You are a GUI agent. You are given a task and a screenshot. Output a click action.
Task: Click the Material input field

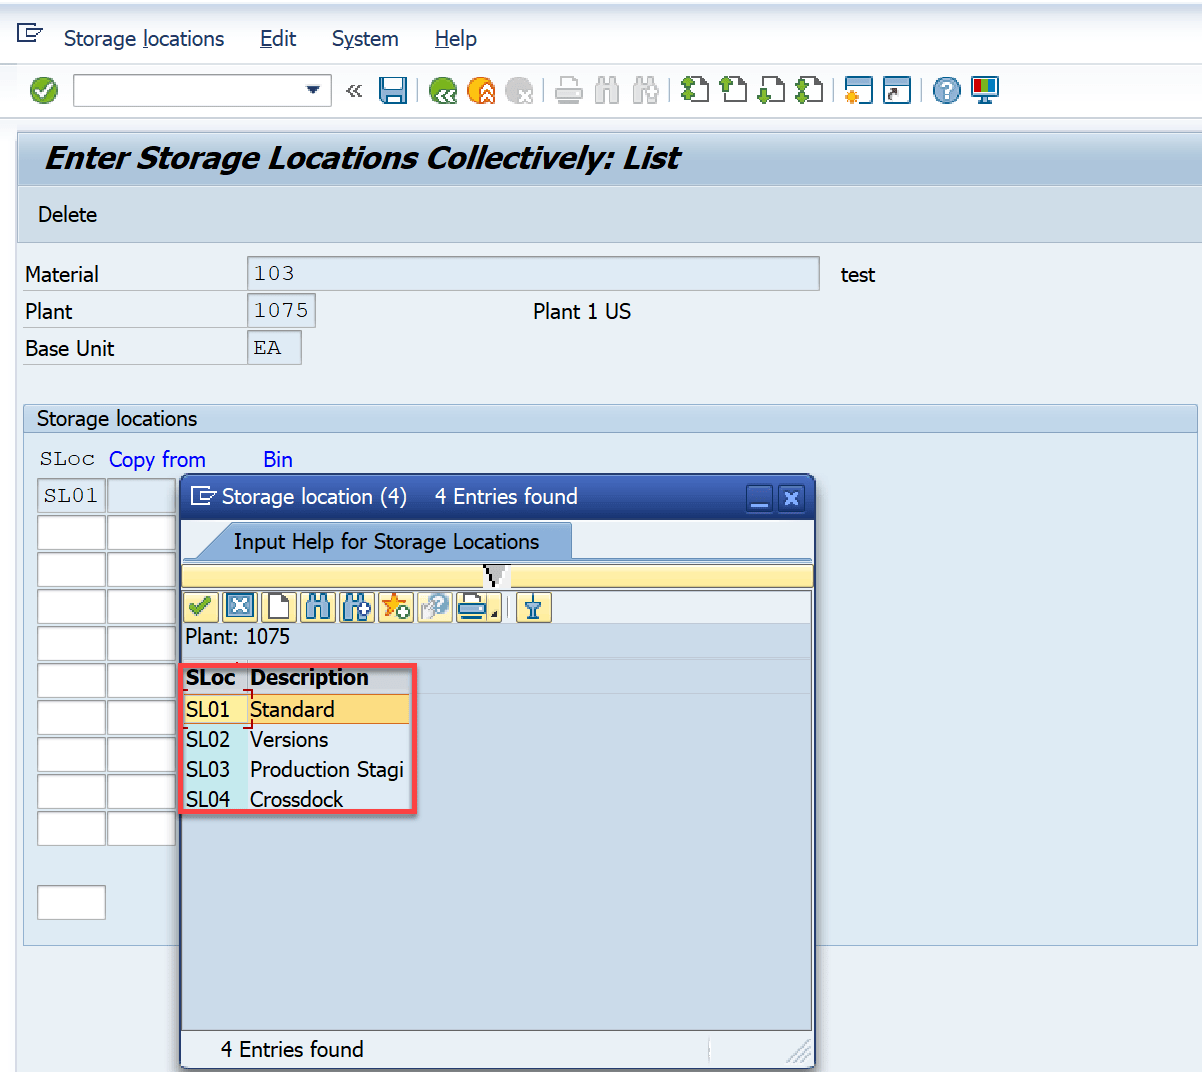pyautogui.click(x=530, y=274)
